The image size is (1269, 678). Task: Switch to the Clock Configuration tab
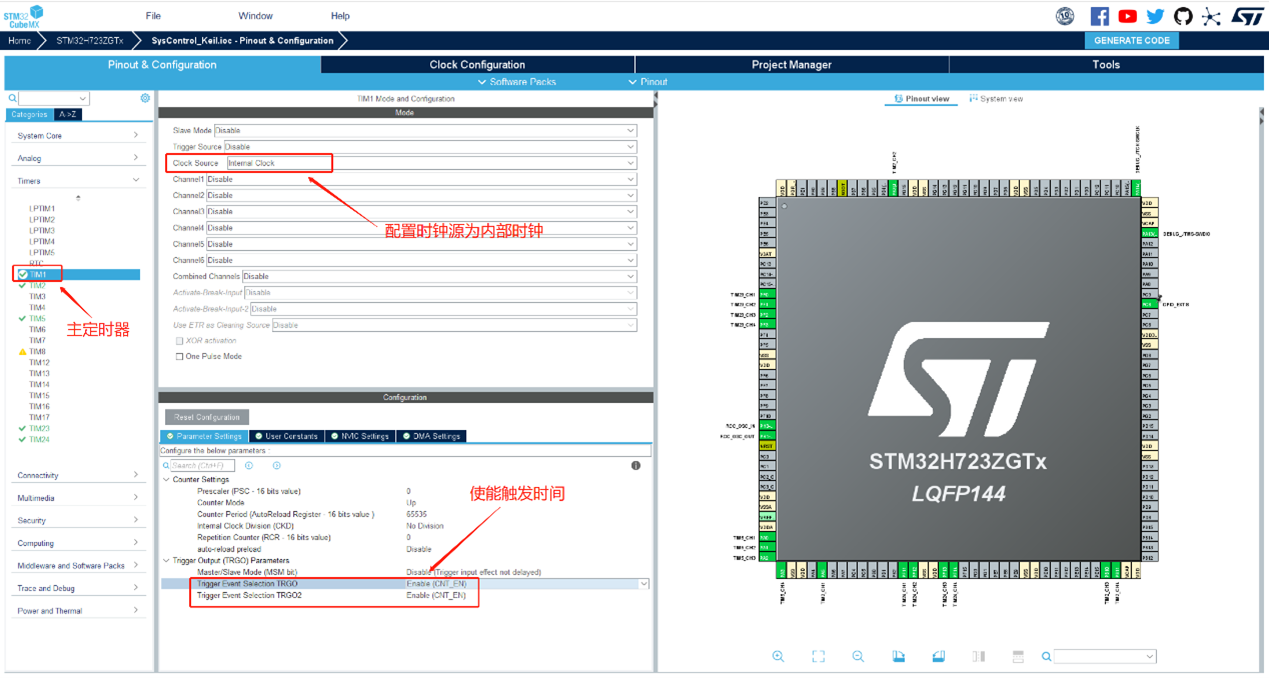[x=477, y=64]
